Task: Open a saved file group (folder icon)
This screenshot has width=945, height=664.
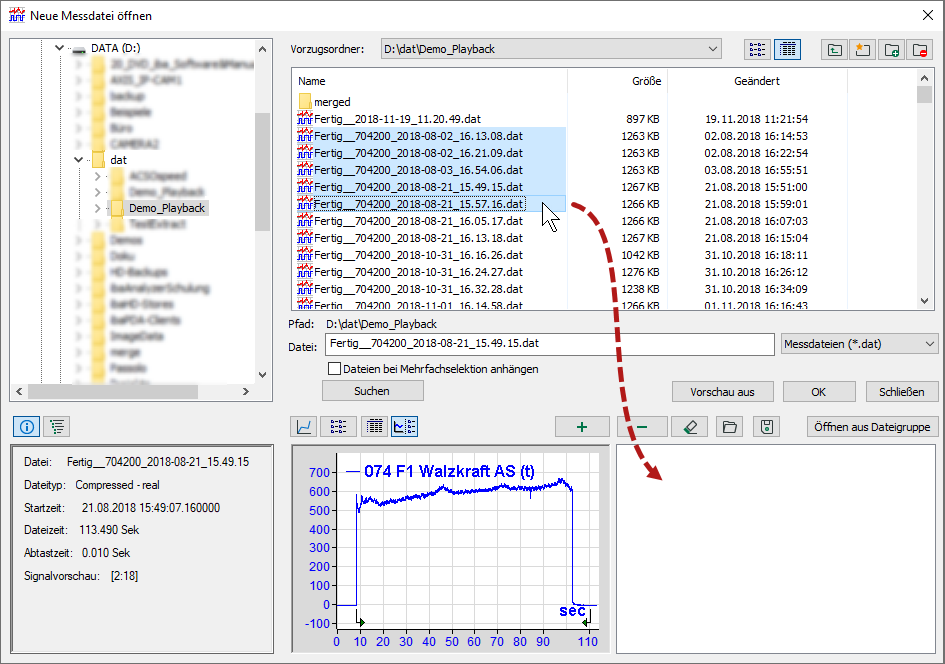Action: [729, 427]
